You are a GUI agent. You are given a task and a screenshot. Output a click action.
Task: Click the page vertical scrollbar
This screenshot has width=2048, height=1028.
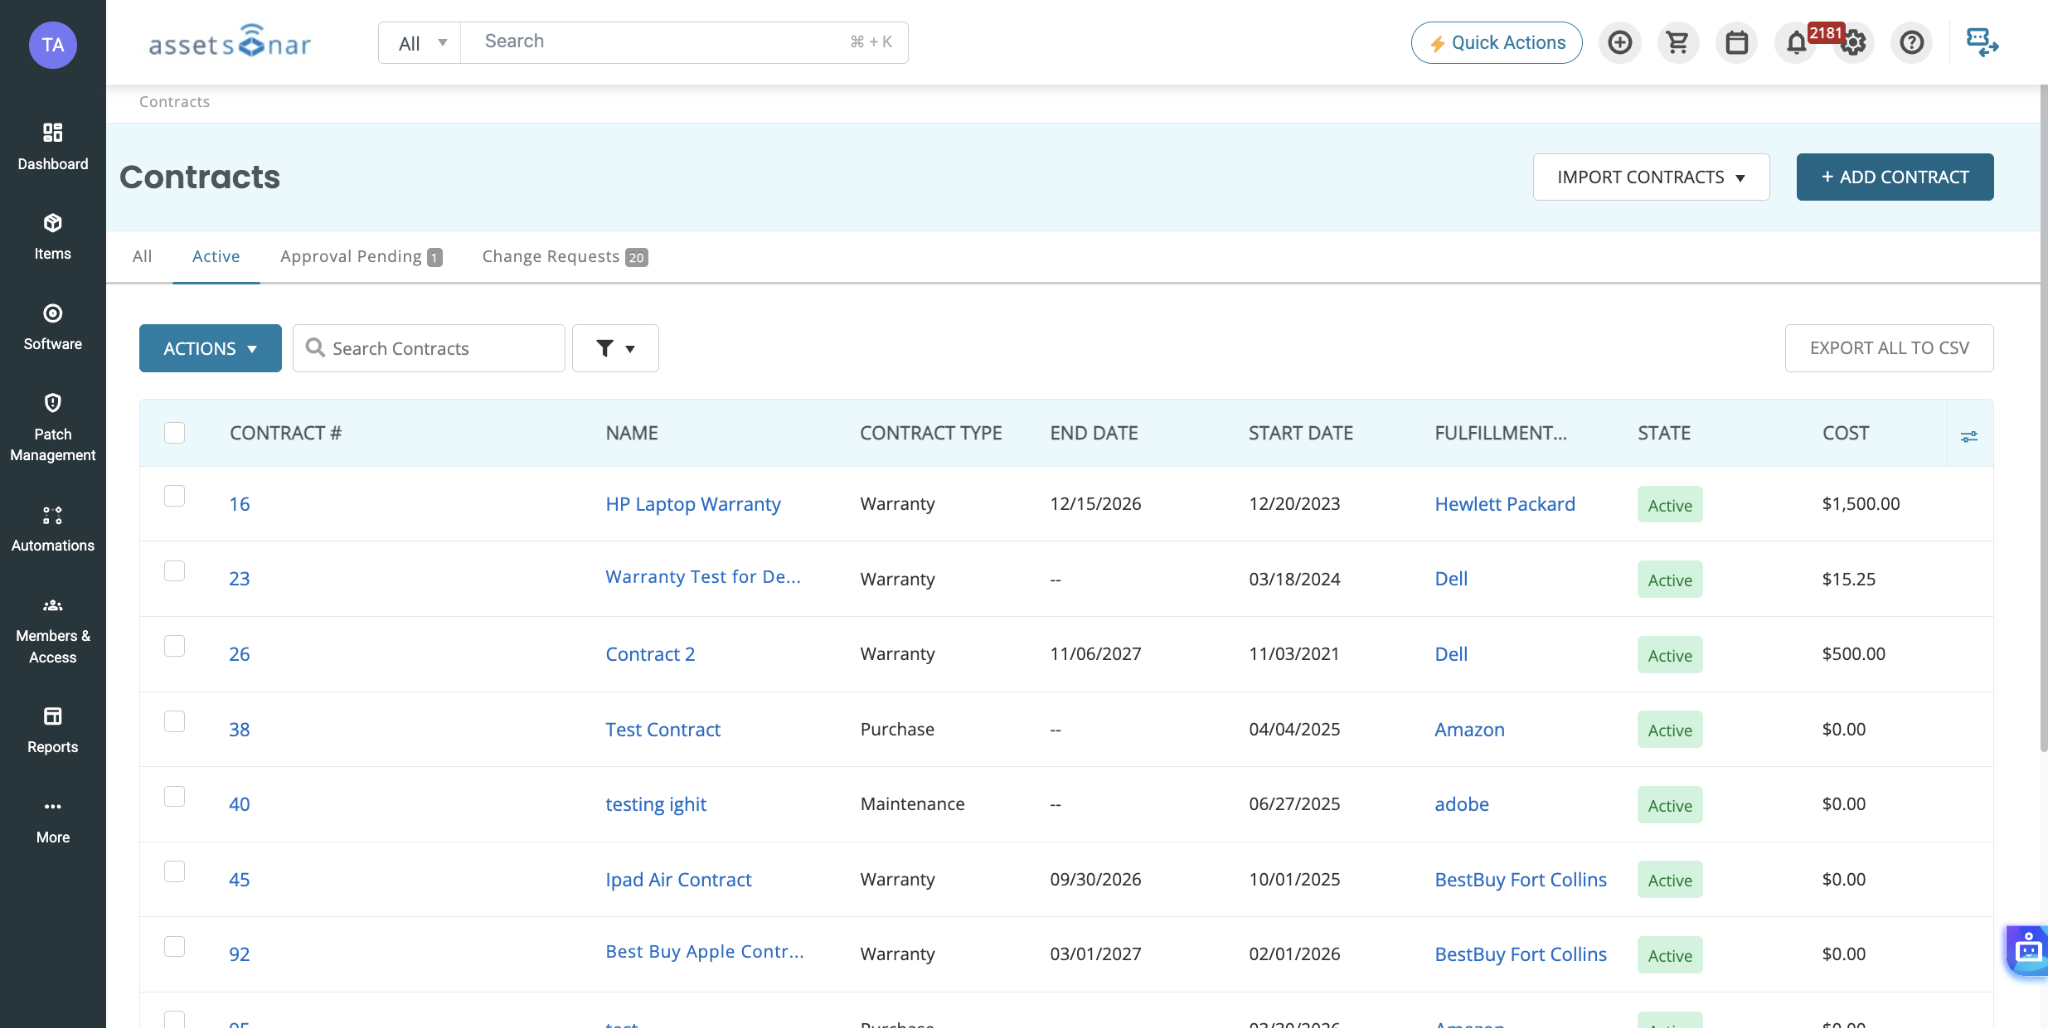tap(2043, 418)
